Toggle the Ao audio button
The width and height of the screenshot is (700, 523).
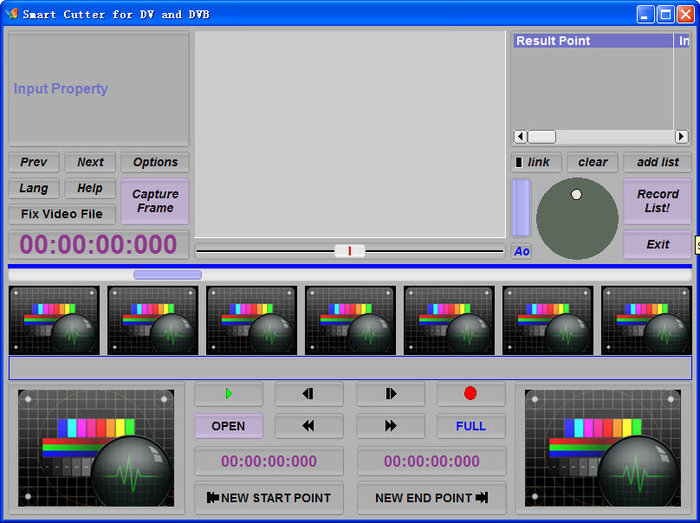[521, 251]
